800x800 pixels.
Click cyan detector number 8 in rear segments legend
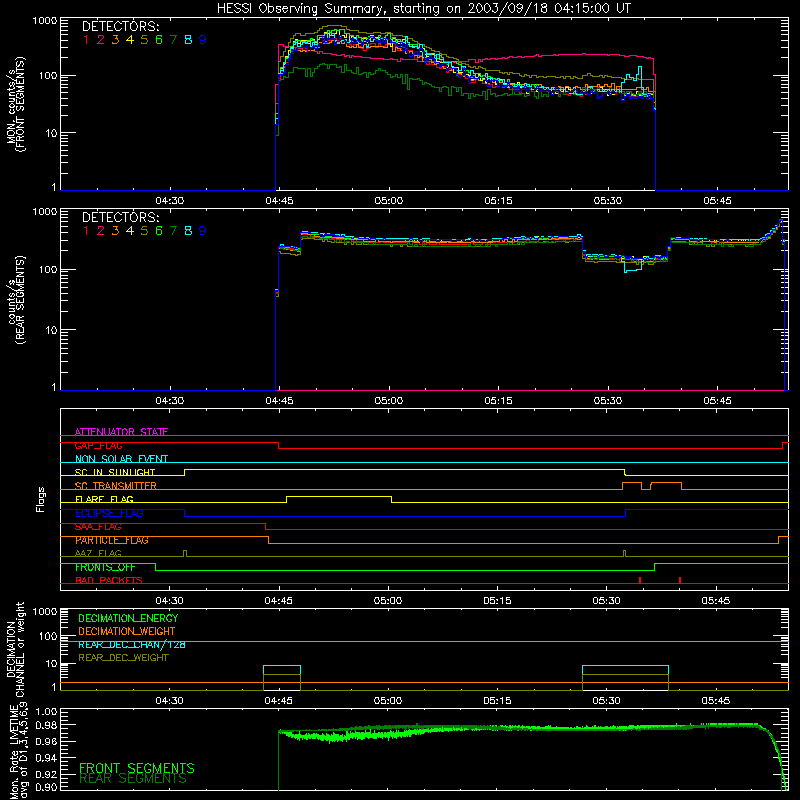pos(188,231)
